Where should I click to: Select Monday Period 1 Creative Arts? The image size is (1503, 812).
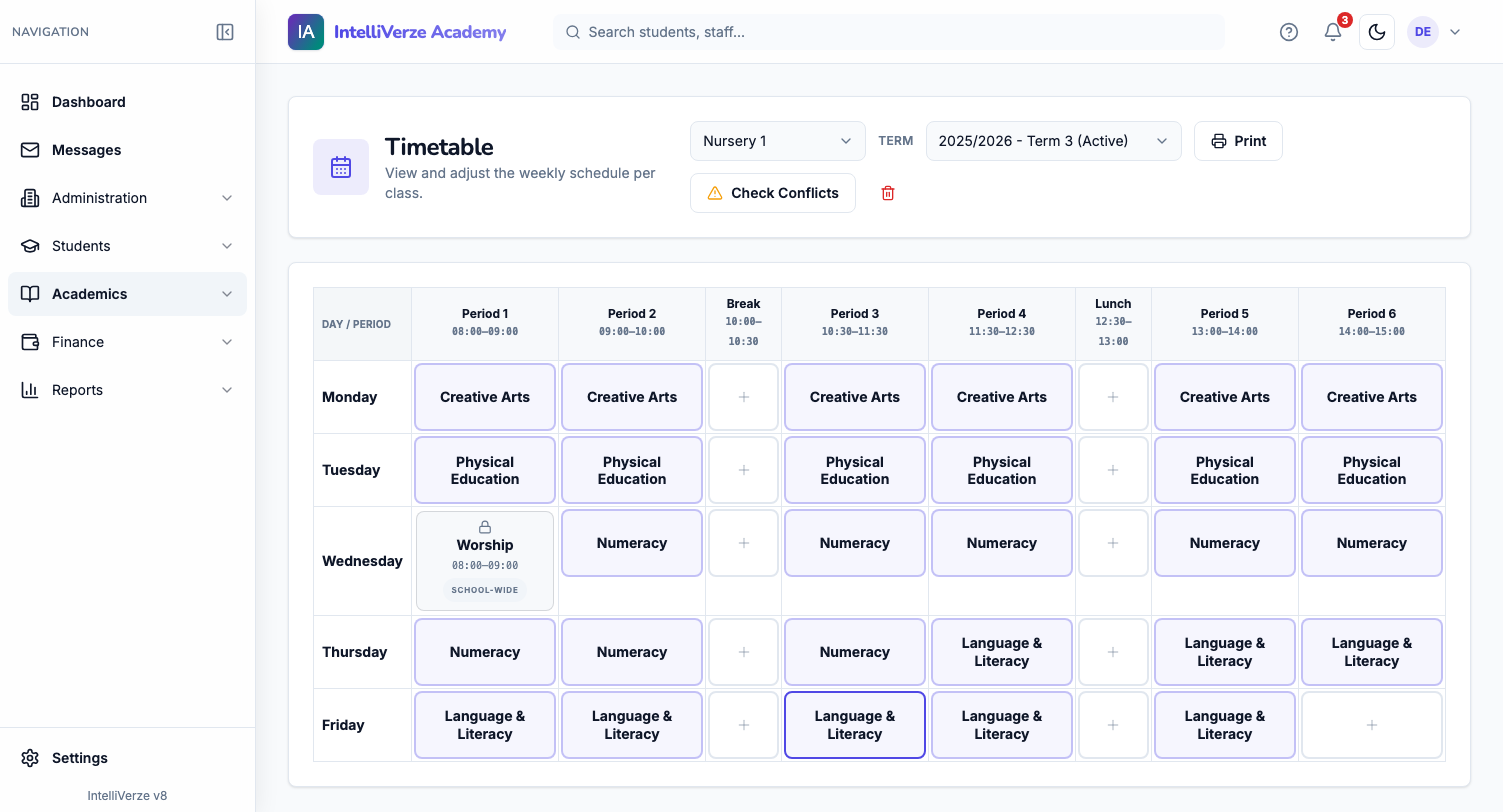tap(485, 397)
